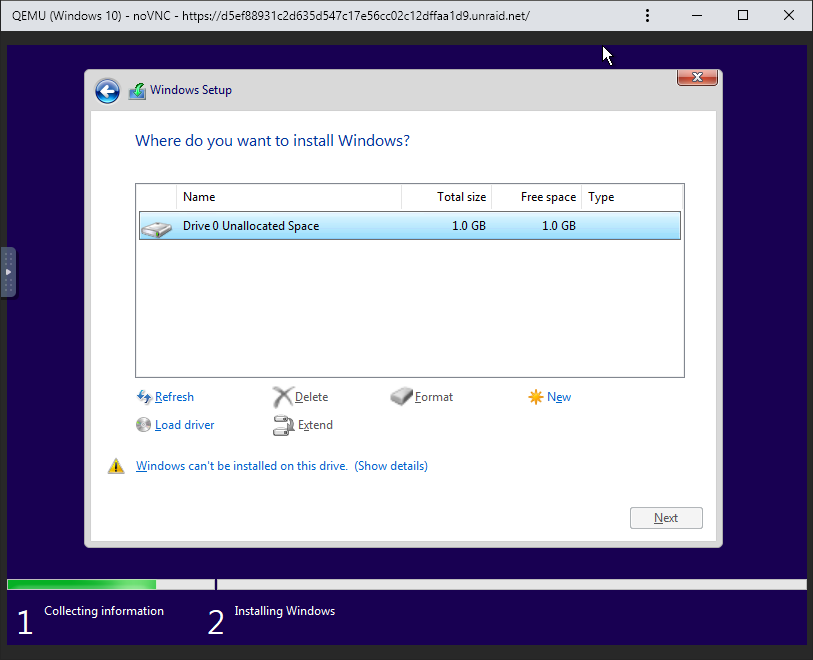The height and width of the screenshot is (660, 813).
Task: Go back using the blue arrow button
Action: [x=107, y=91]
